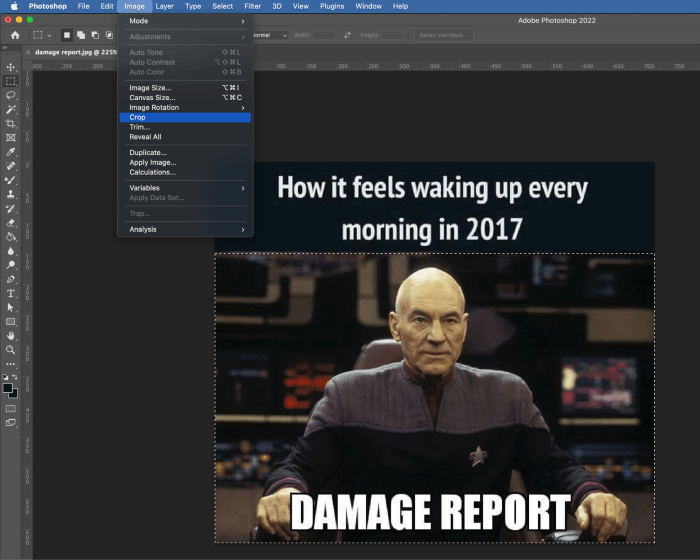This screenshot has width=700, height=560.
Task: Select the Rectangular Marquee tool
Action: [x=11, y=81]
